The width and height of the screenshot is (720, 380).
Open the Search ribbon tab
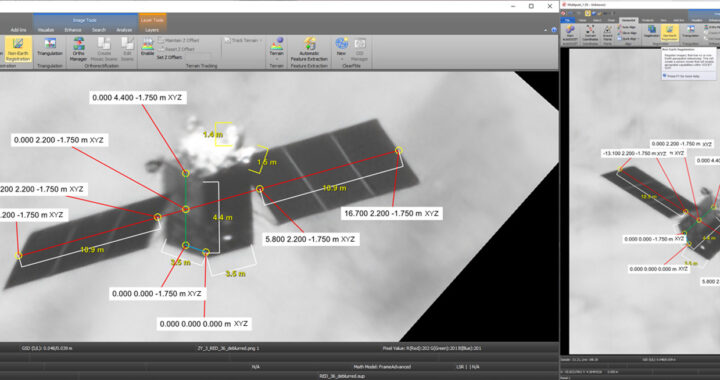(99, 30)
